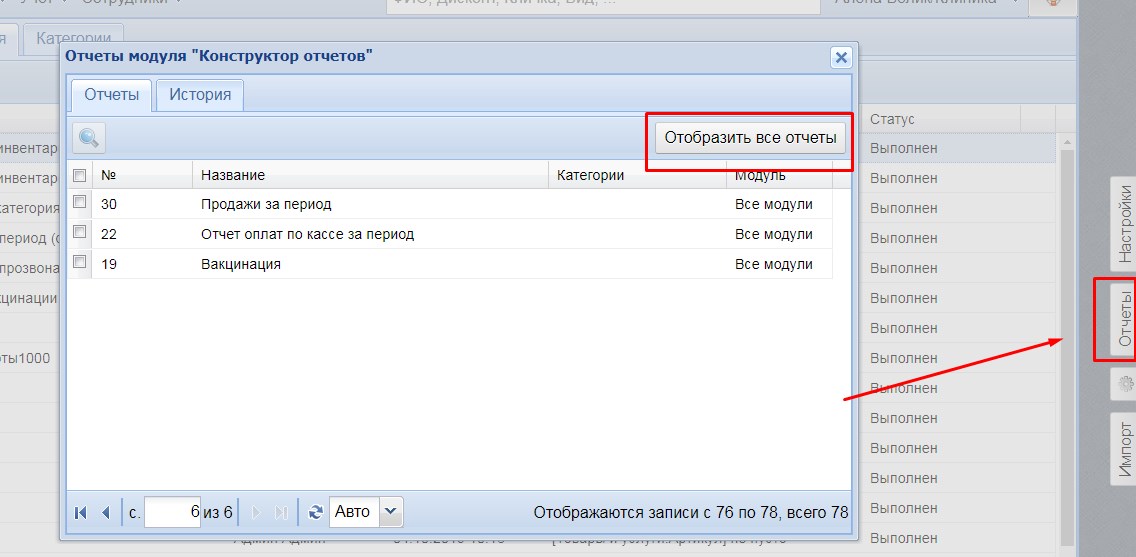Tick checkbox for report 19 Вакцинация
The image size is (1136, 557).
[x=80, y=261]
